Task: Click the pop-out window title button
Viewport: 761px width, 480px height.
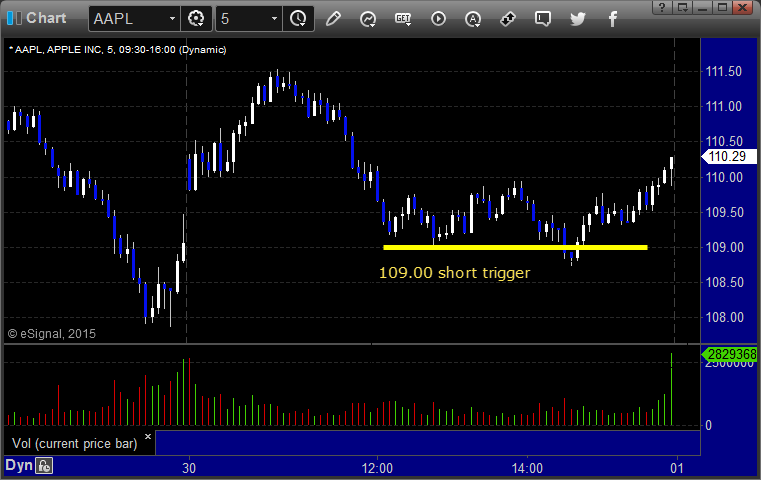Action: click(682, 7)
